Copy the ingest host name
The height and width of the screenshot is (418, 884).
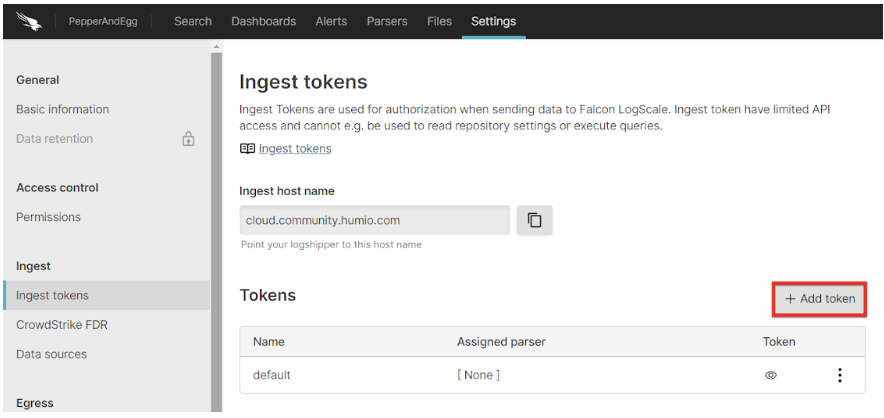tap(534, 220)
